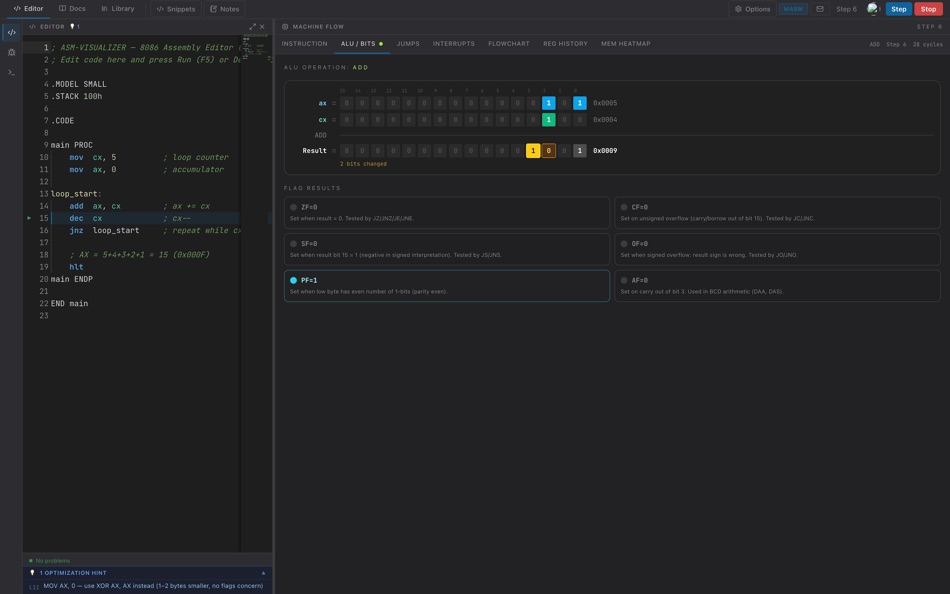
Task: Click the 'jnz loop_start' code line
Action: [x=145, y=230]
